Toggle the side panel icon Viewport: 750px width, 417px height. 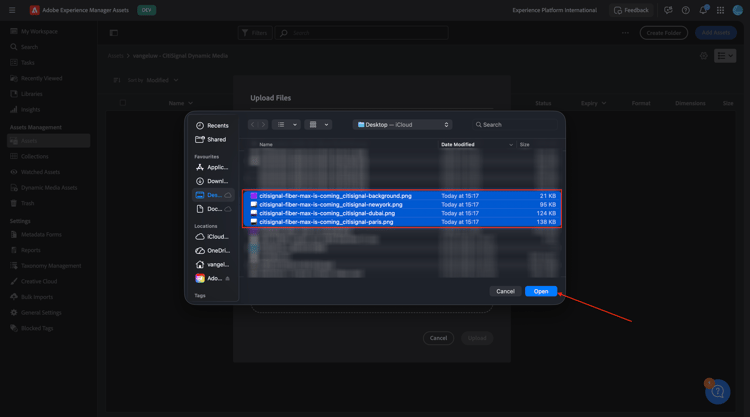(x=114, y=33)
